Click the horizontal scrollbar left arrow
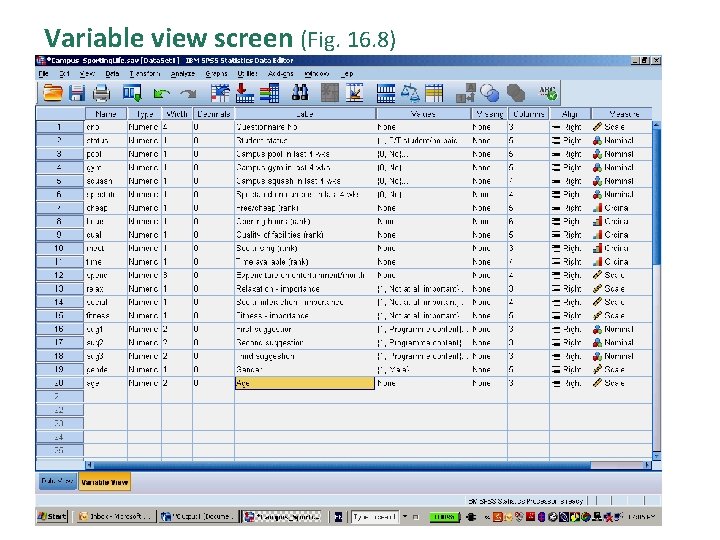This screenshot has width=720, height=540. coord(90,465)
